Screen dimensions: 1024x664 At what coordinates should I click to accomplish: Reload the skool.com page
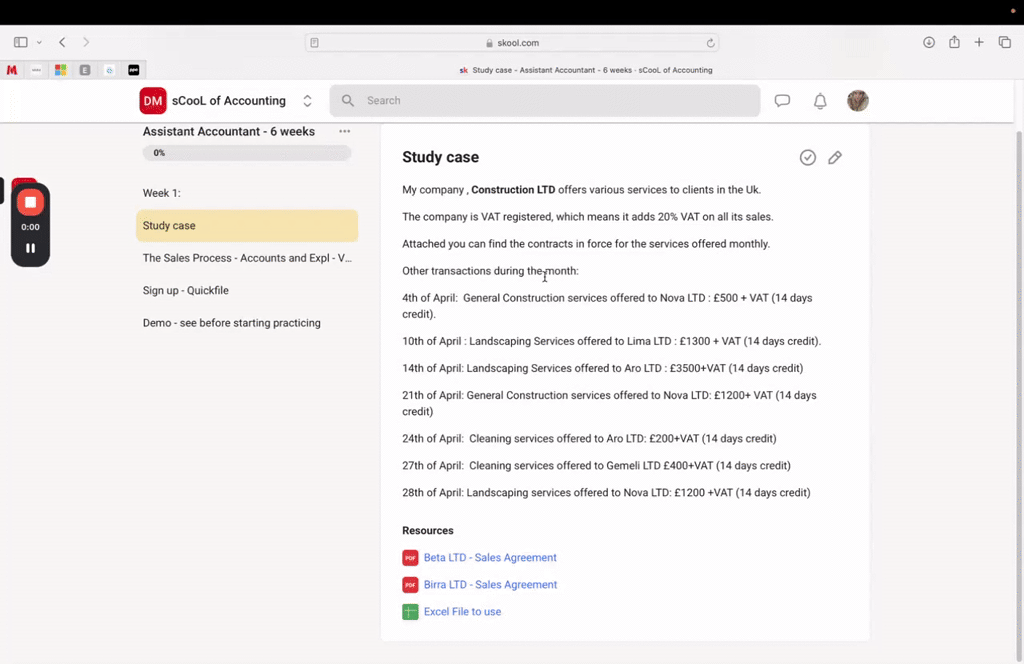(710, 43)
